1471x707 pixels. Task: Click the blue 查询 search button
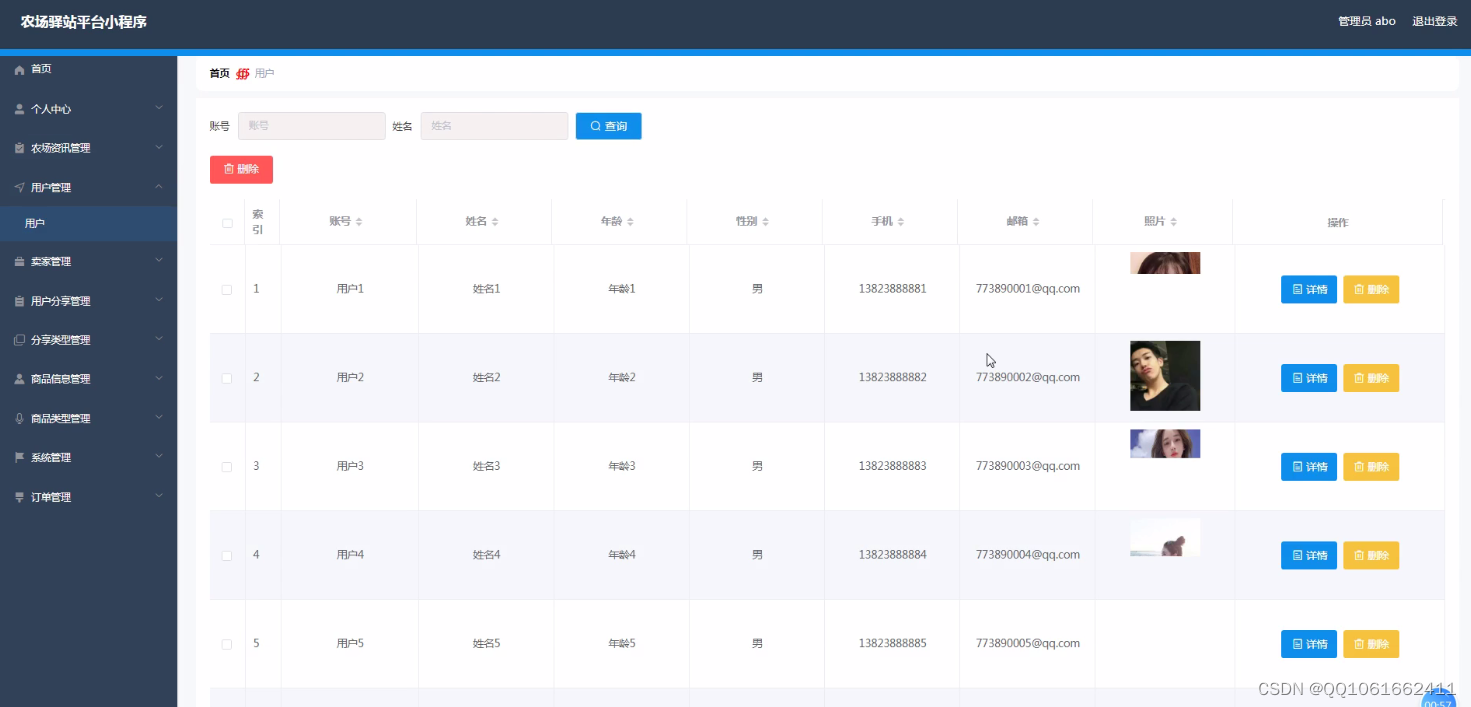608,126
